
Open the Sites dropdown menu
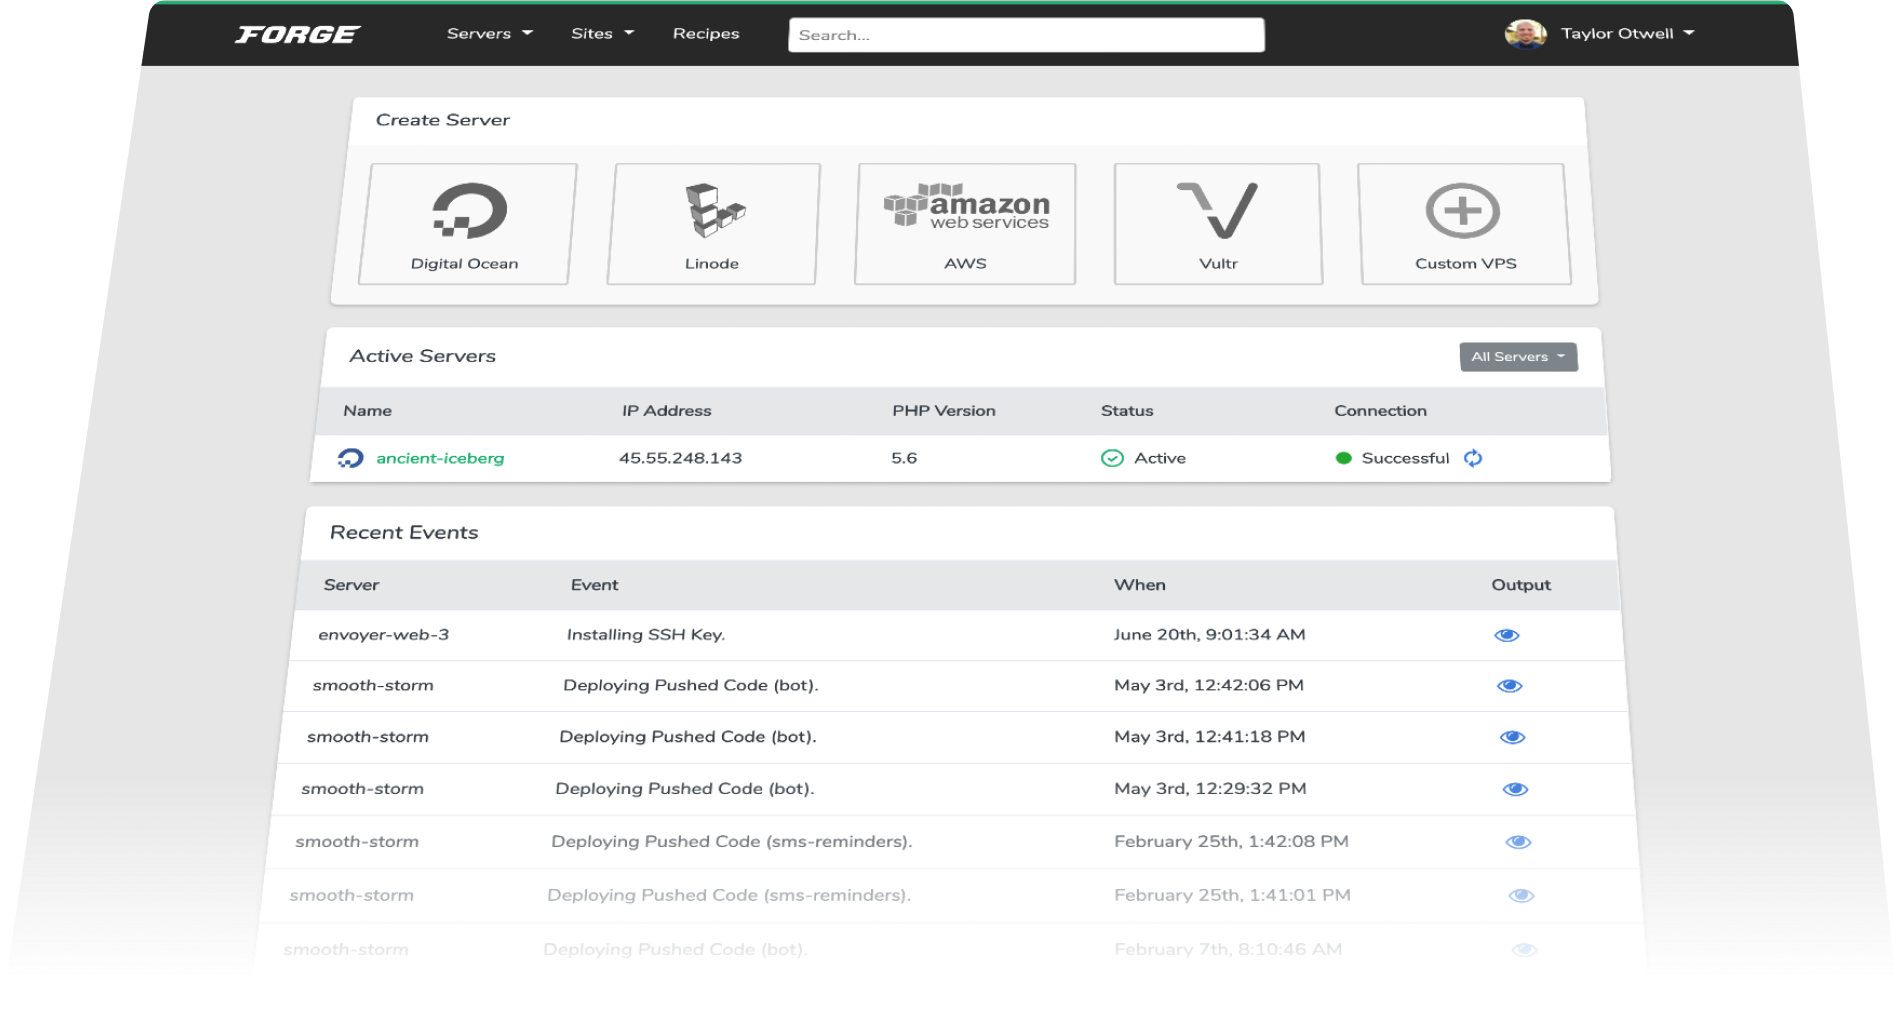pos(602,33)
